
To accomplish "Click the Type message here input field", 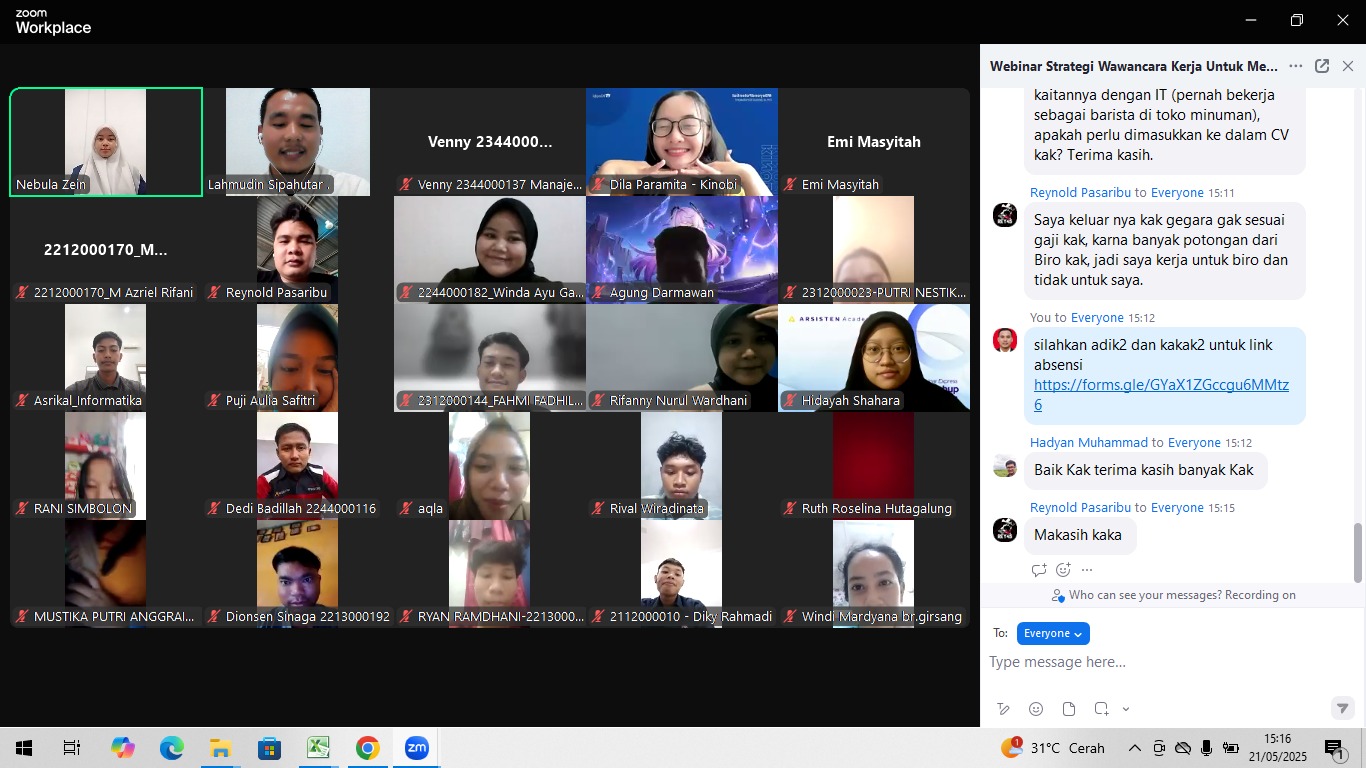I will [x=1150, y=662].
